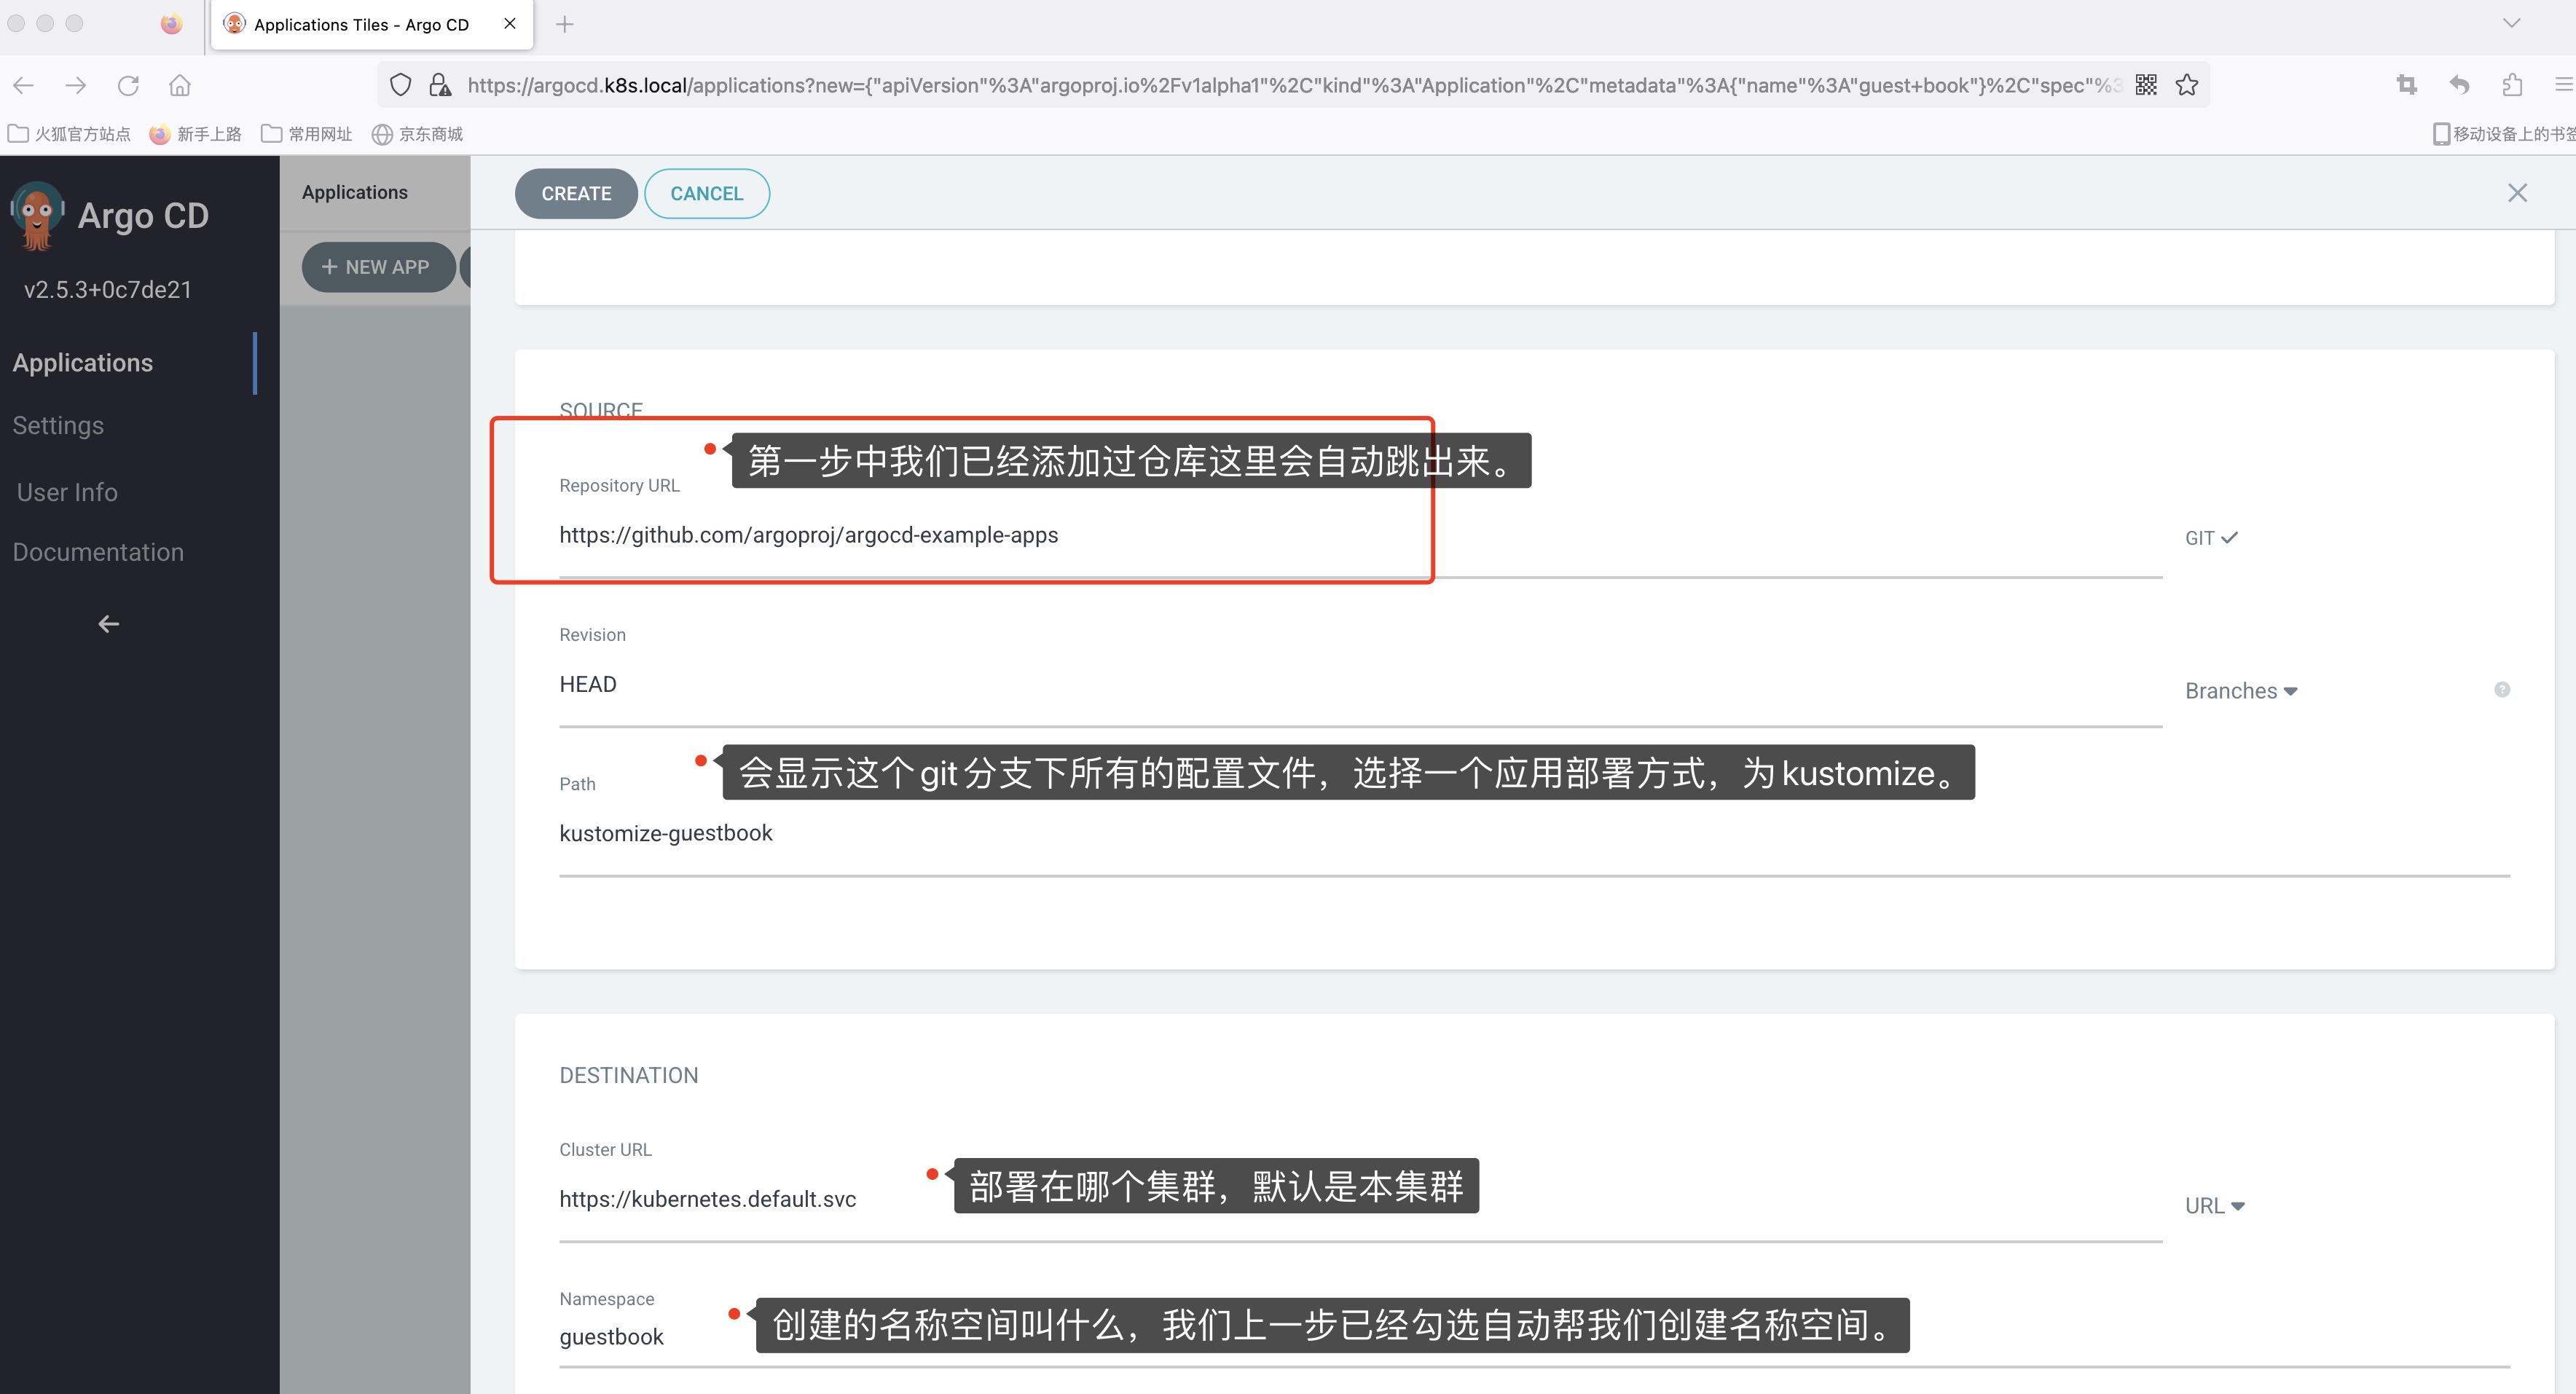Image resolution: width=2576 pixels, height=1394 pixels.
Task: Open the GIT repository type dropdown
Action: [x=2211, y=538]
